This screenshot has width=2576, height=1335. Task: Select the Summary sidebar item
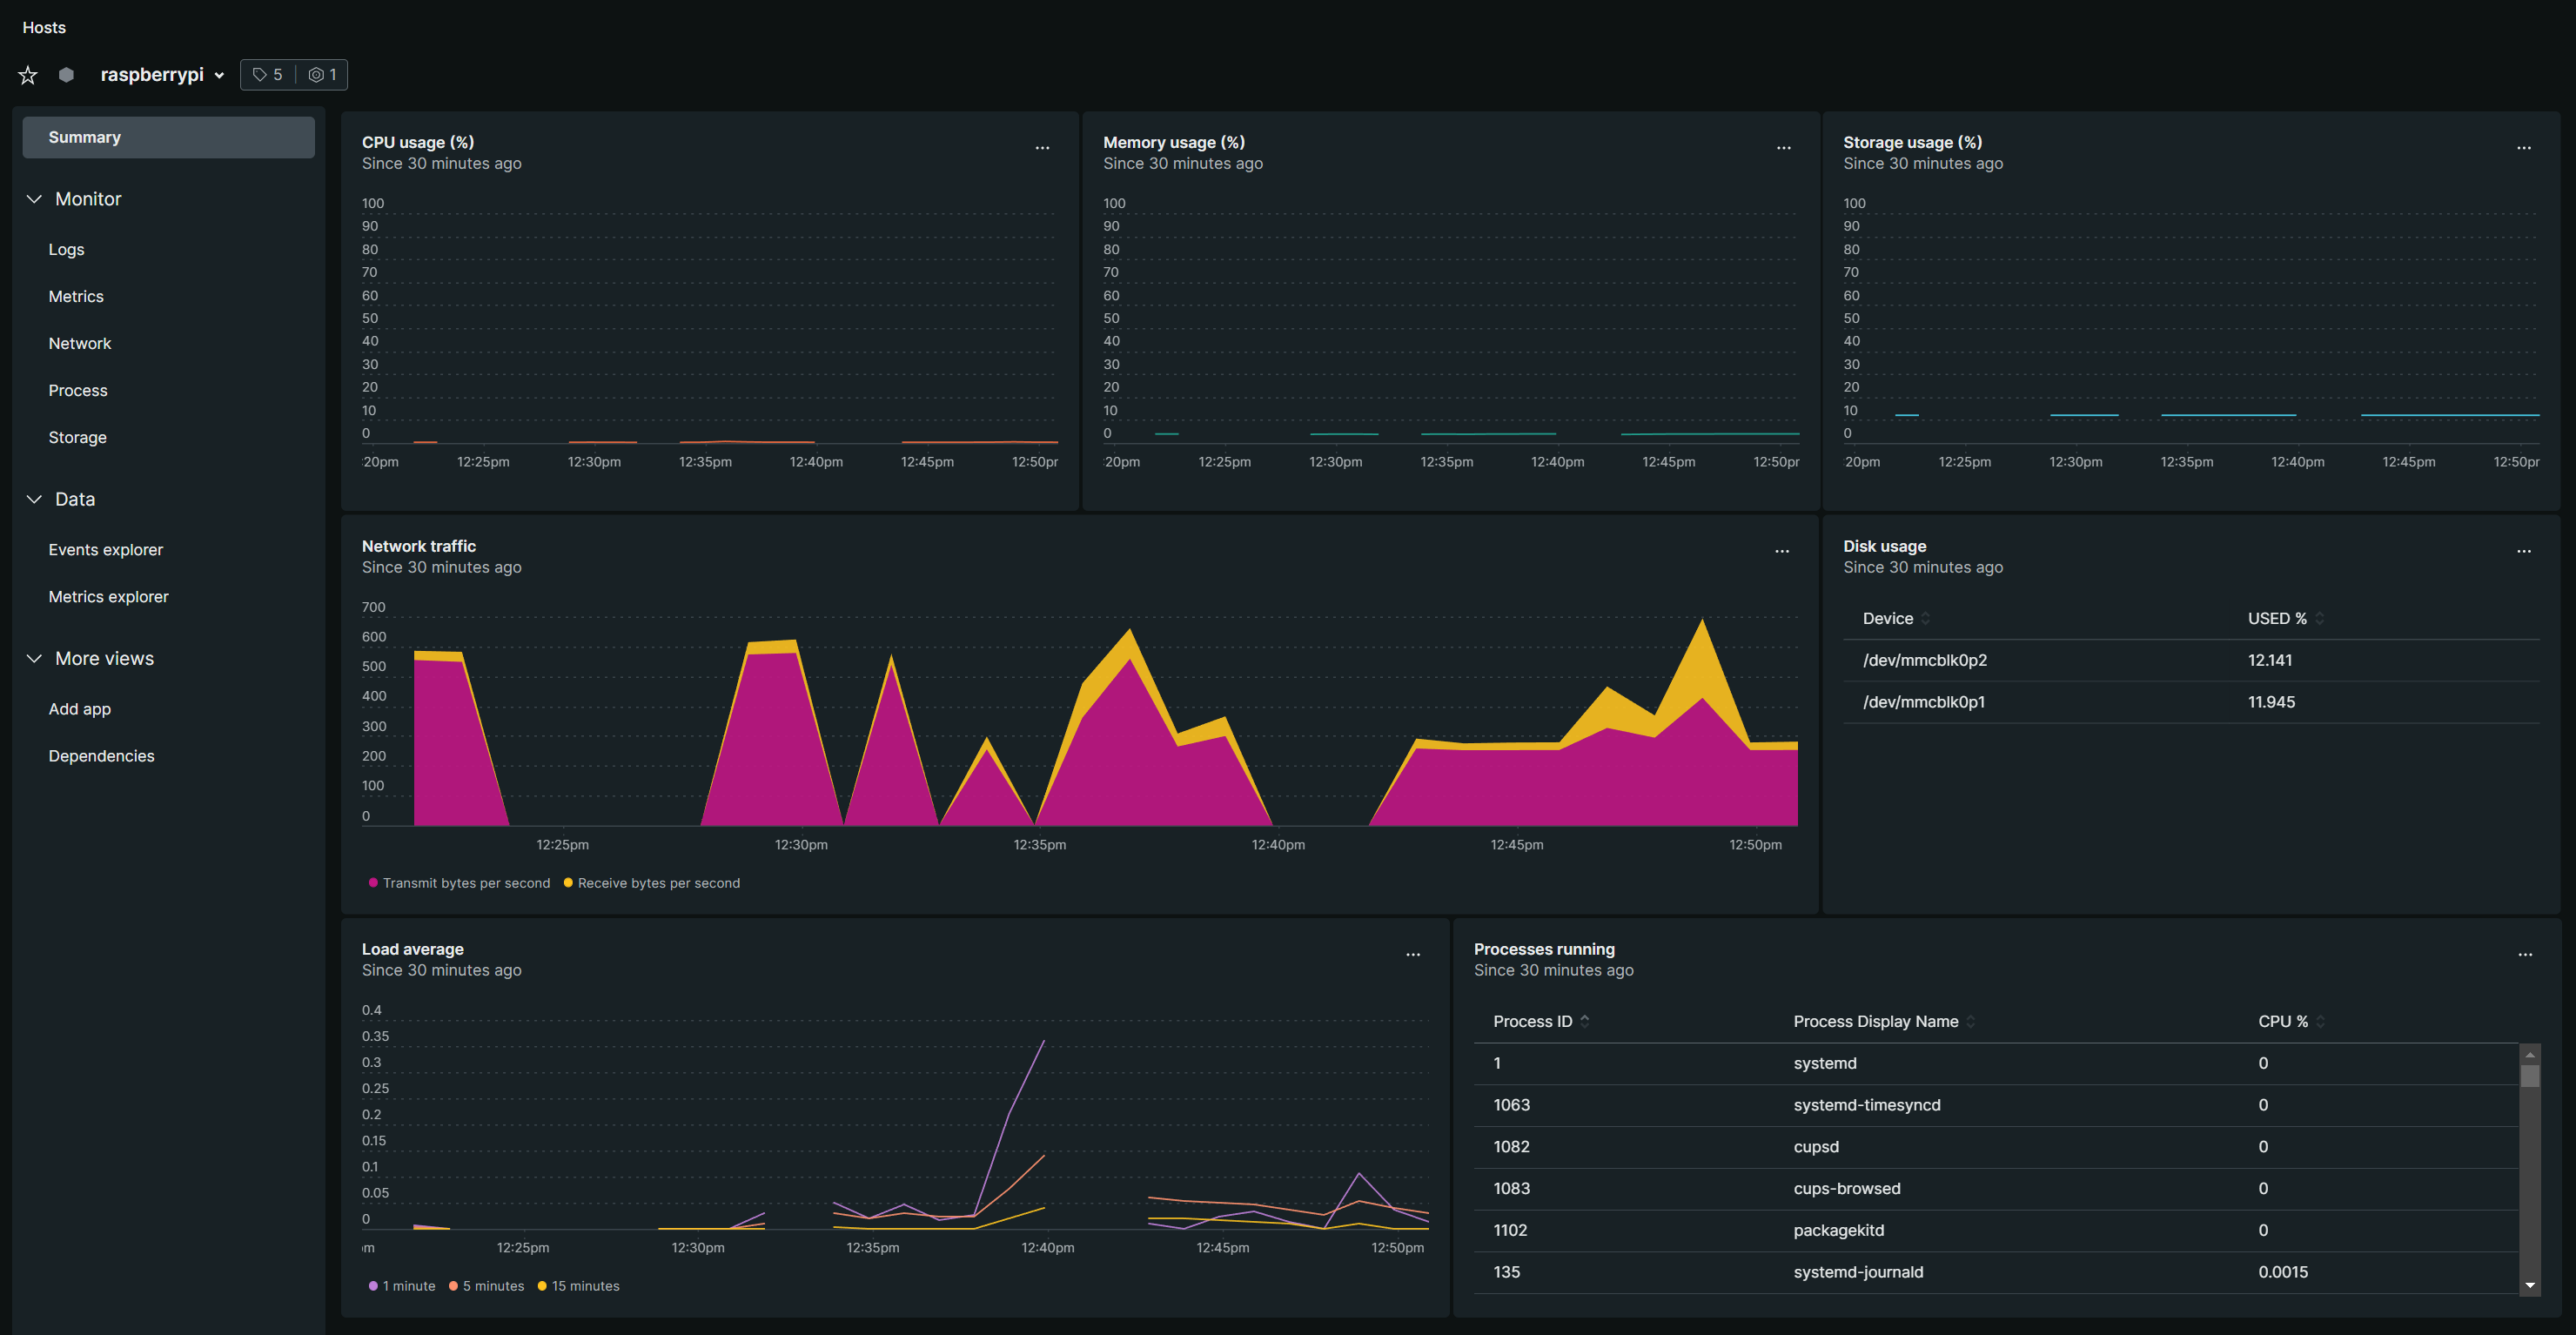point(168,137)
